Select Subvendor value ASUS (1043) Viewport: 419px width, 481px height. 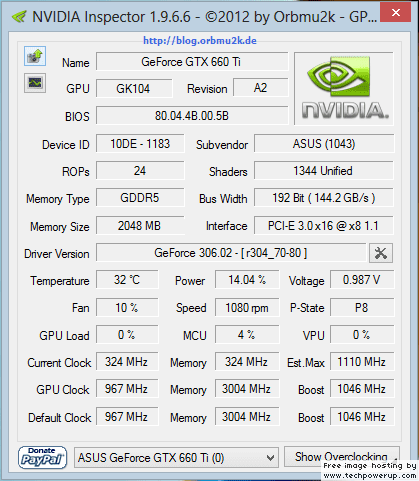(x=324, y=144)
